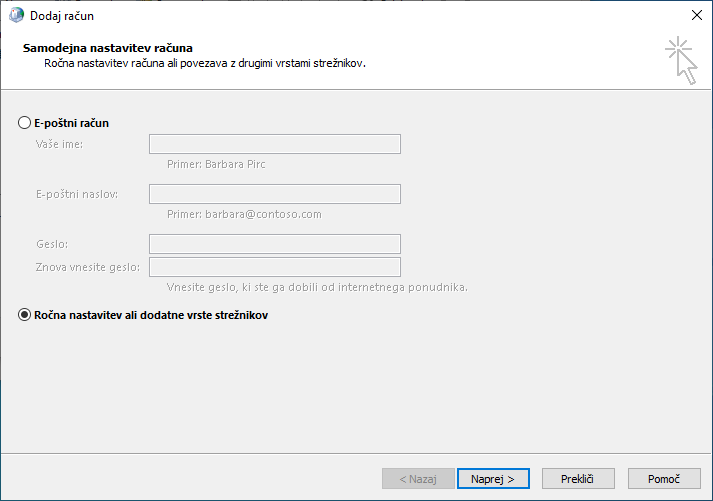The width and height of the screenshot is (713, 501).
Task: Click the Vaše ime: label
Action: 59,144
